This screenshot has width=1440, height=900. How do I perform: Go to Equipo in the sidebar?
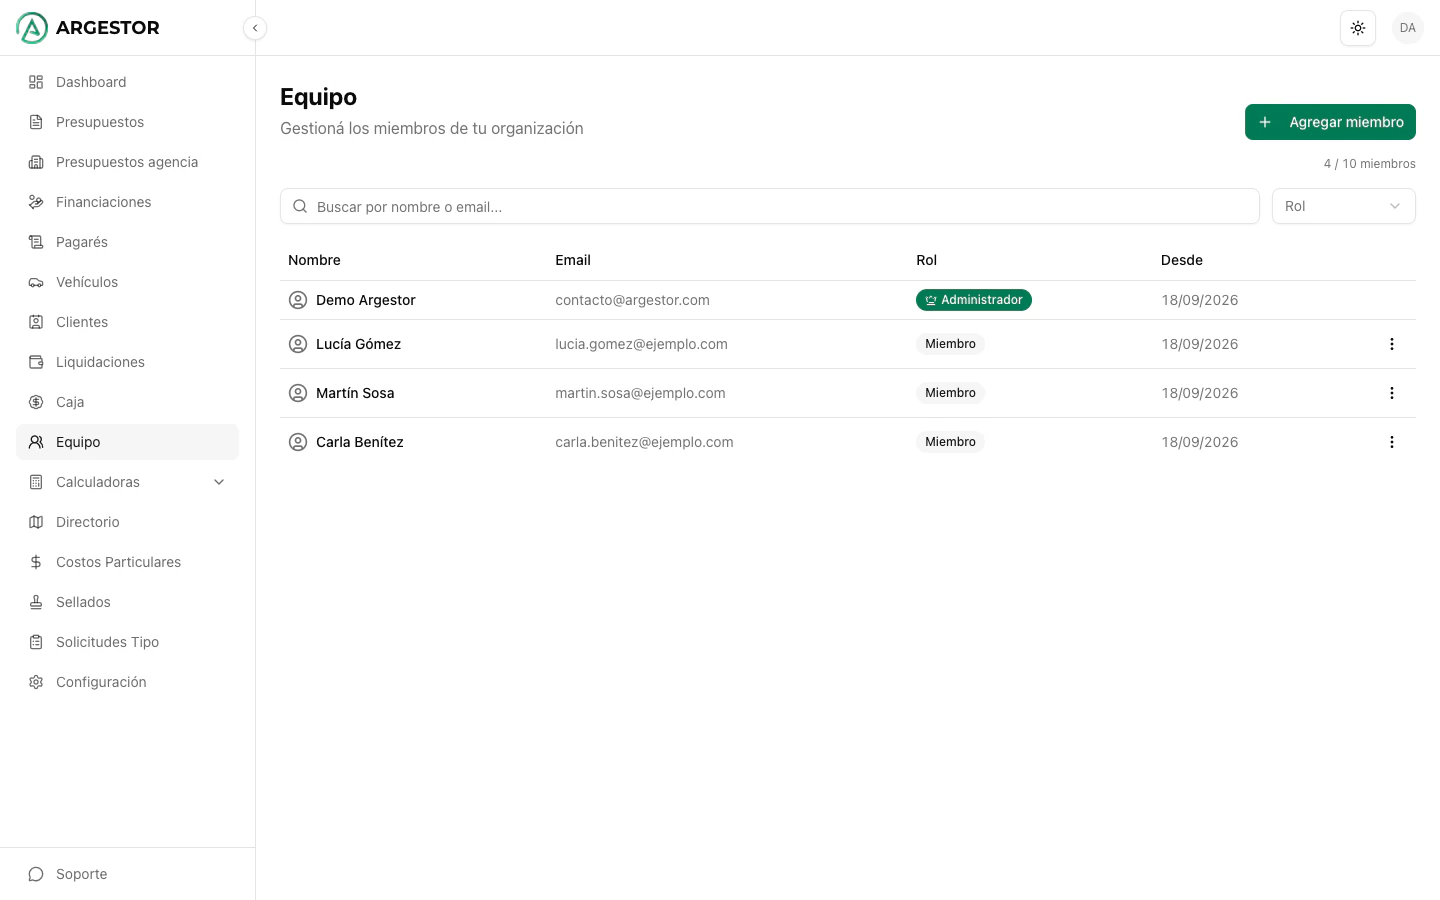click(127, 442)
